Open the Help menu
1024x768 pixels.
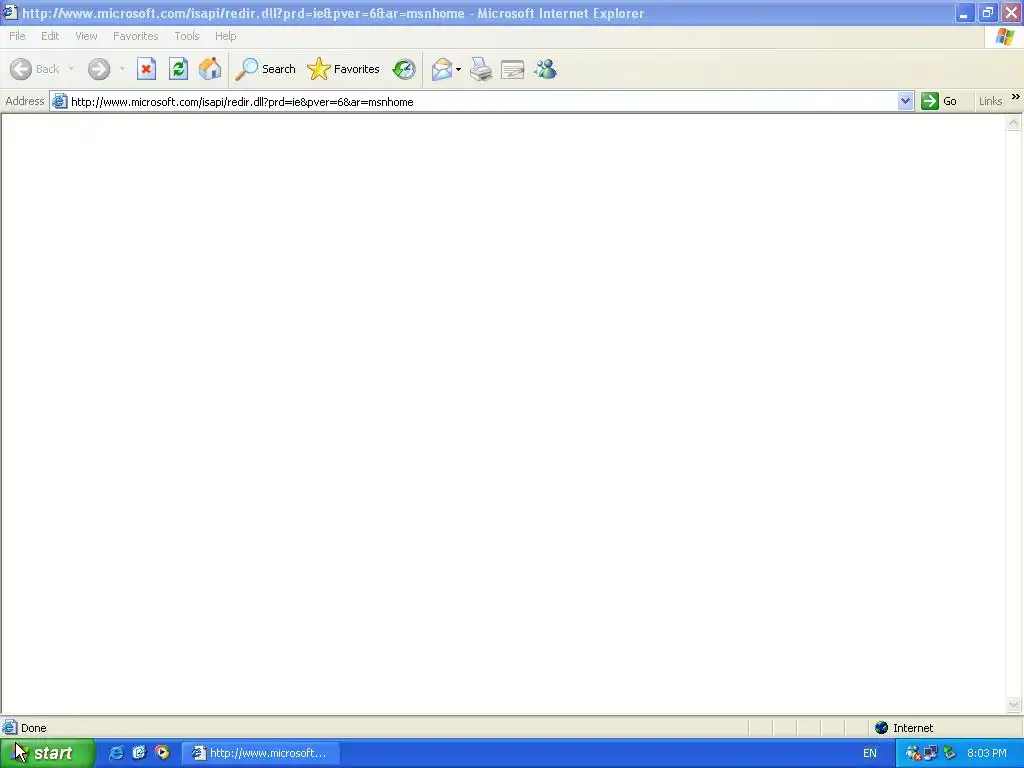225,36
